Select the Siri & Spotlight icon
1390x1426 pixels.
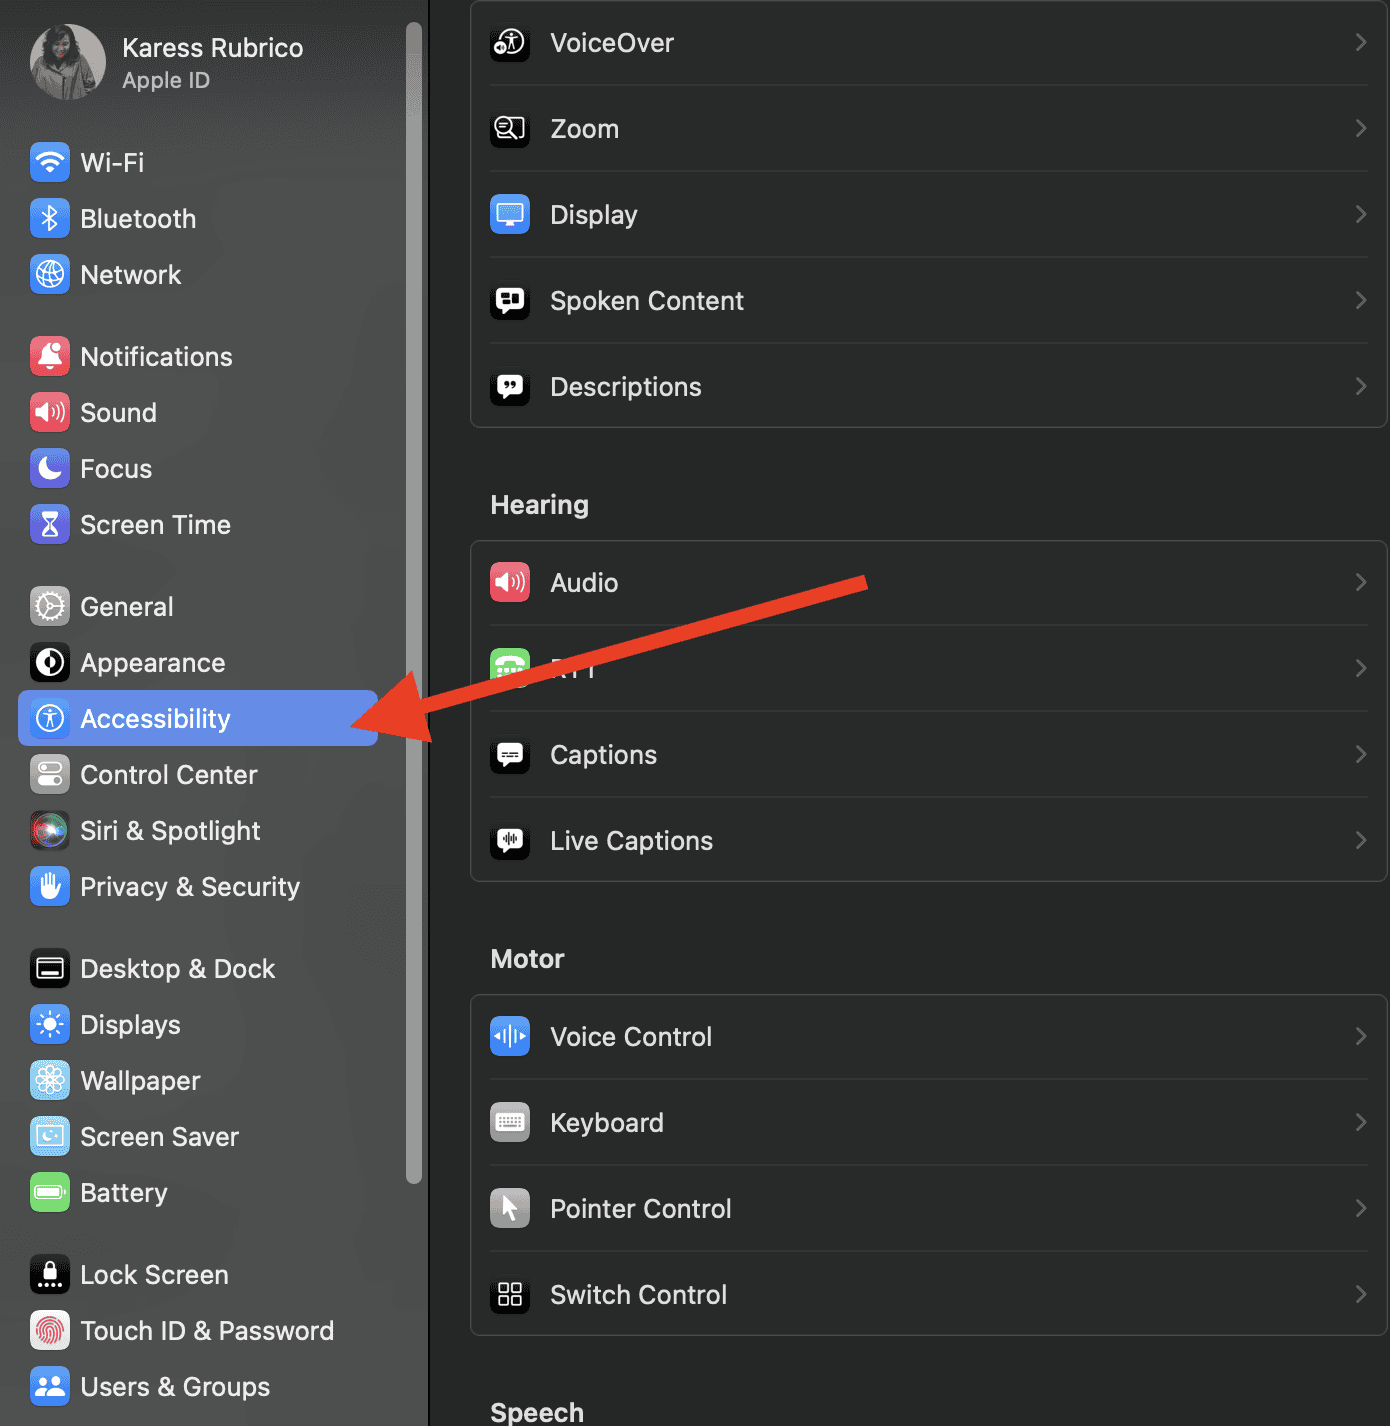click(x=49, y=830)
